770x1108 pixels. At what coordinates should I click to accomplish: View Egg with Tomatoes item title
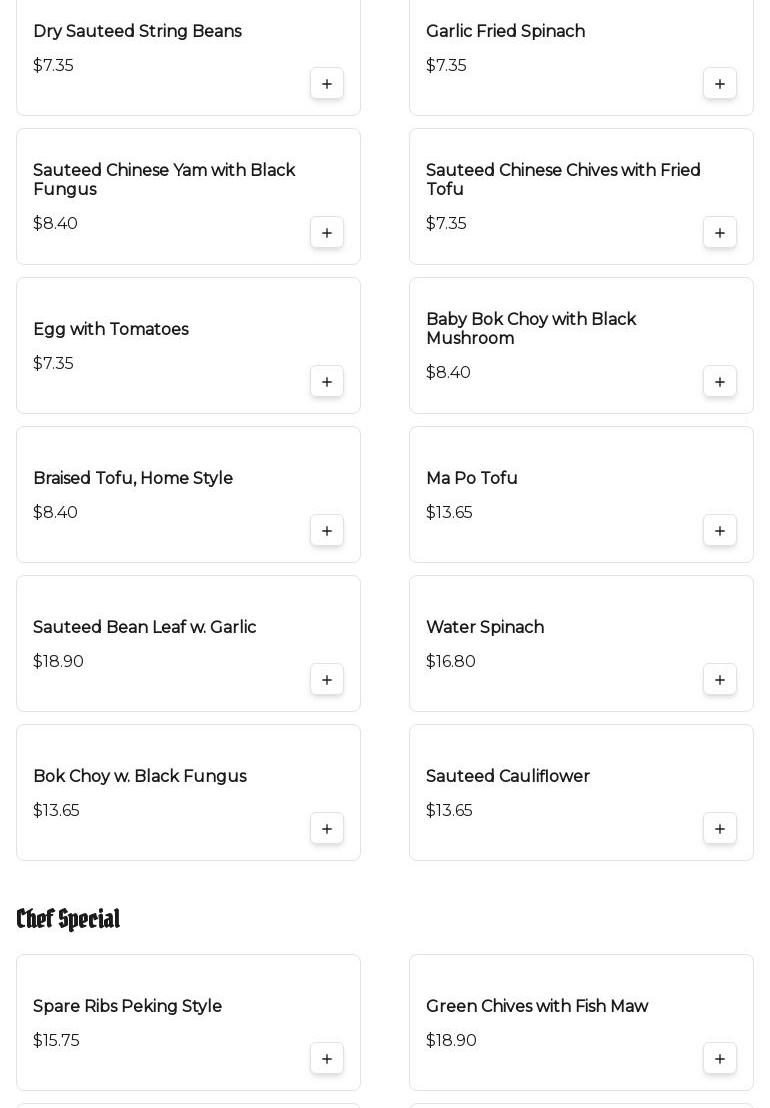point(111,330)
